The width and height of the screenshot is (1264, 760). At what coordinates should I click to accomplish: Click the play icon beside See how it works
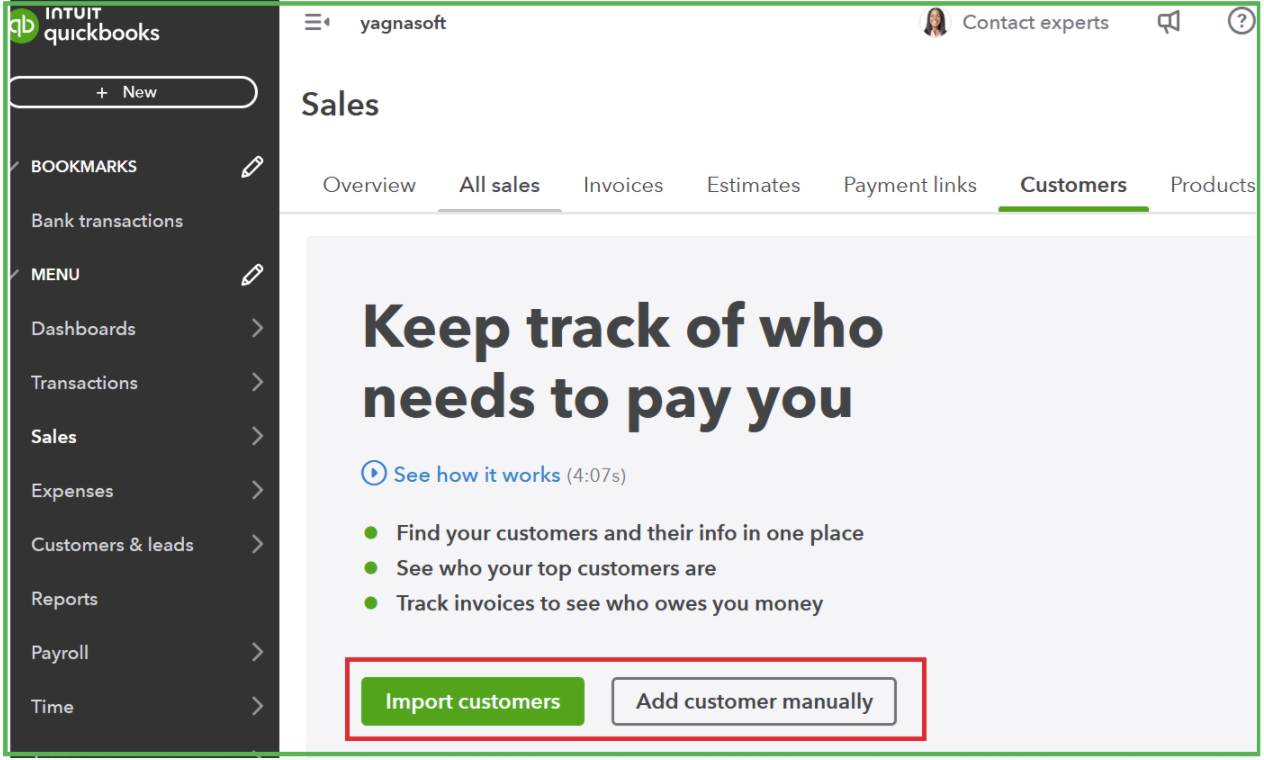pyautogui.click(x=374, y=473)
